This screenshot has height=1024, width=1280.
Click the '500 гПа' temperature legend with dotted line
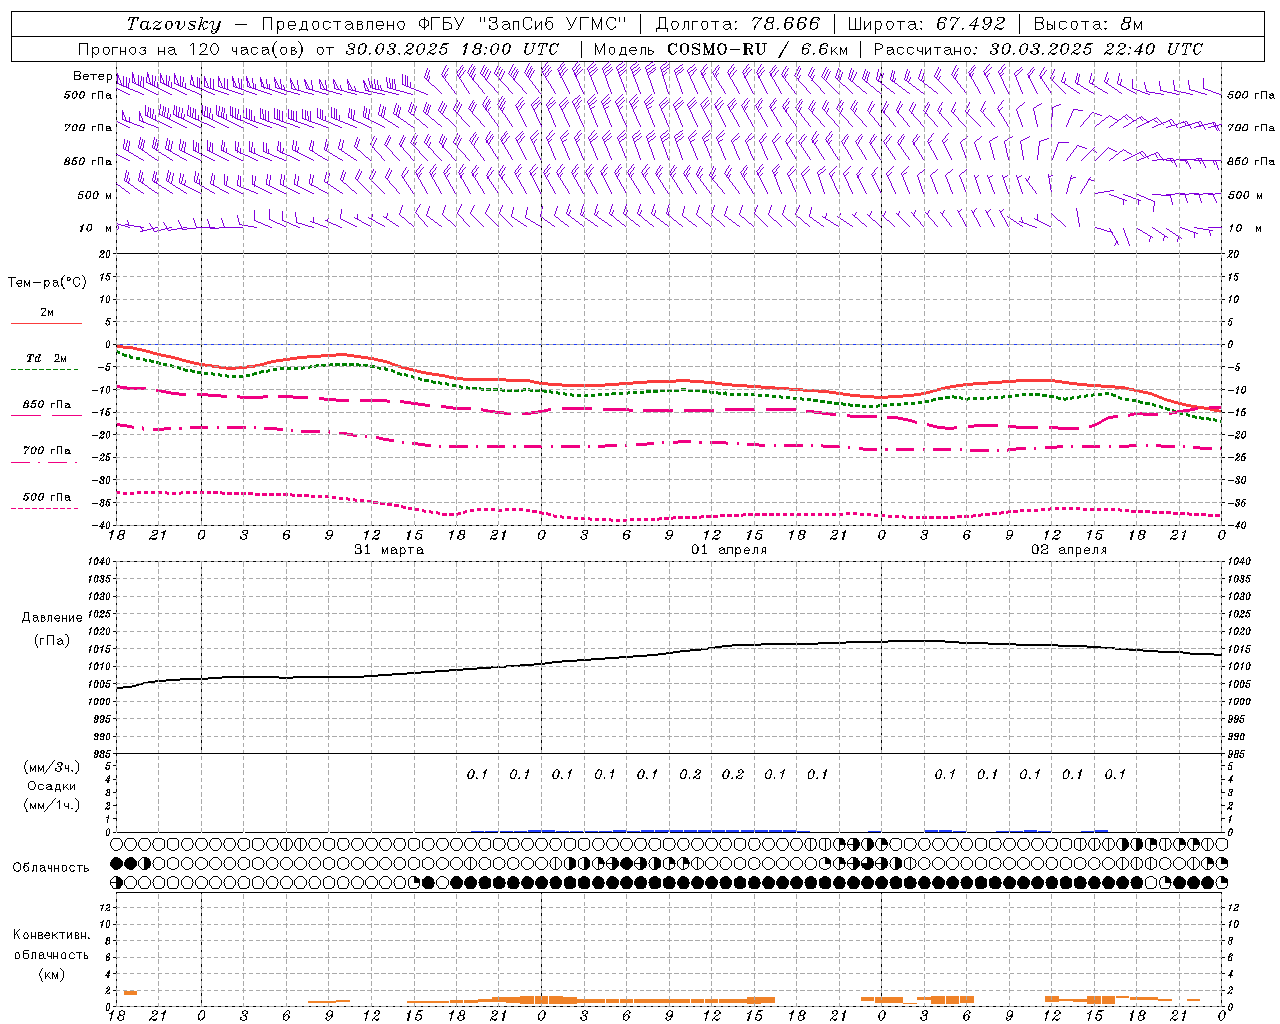[x=47, y=497]
